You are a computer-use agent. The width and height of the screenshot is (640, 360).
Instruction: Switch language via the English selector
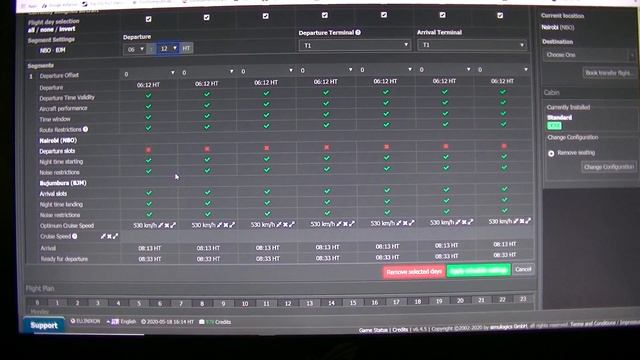click(124, 322)
